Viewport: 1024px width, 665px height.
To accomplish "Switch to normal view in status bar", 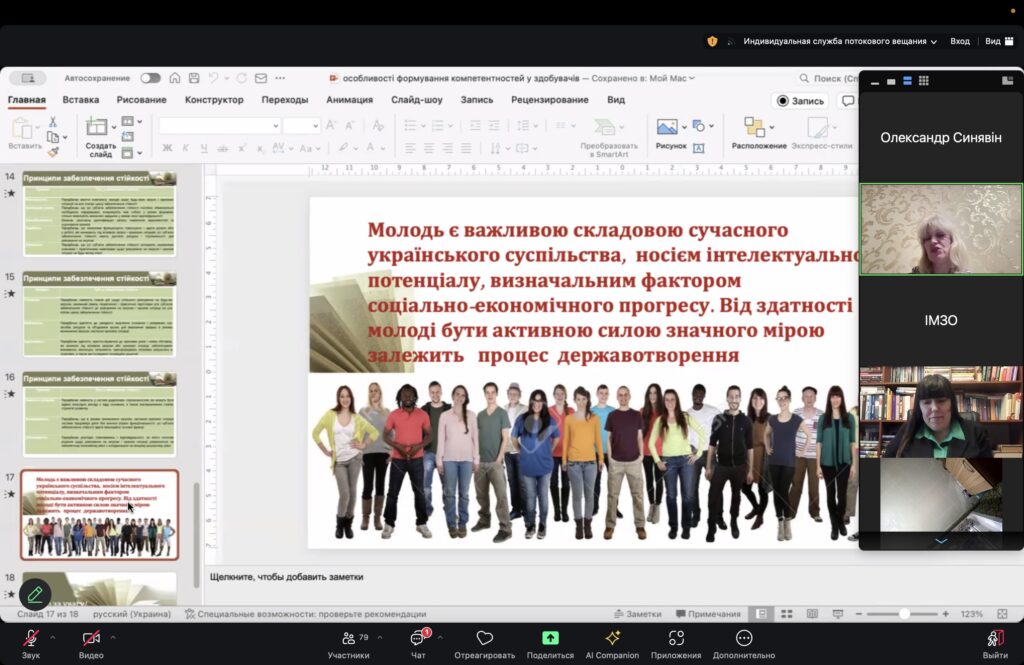I will tap(761, 614).
